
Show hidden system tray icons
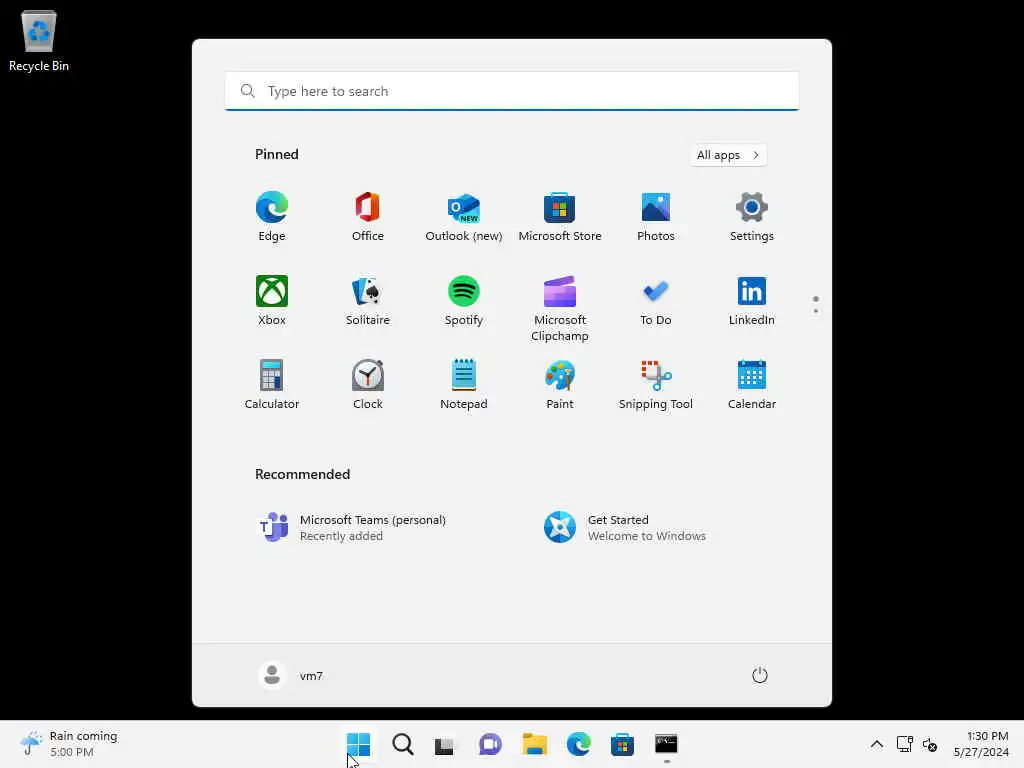tap(877, 744)
